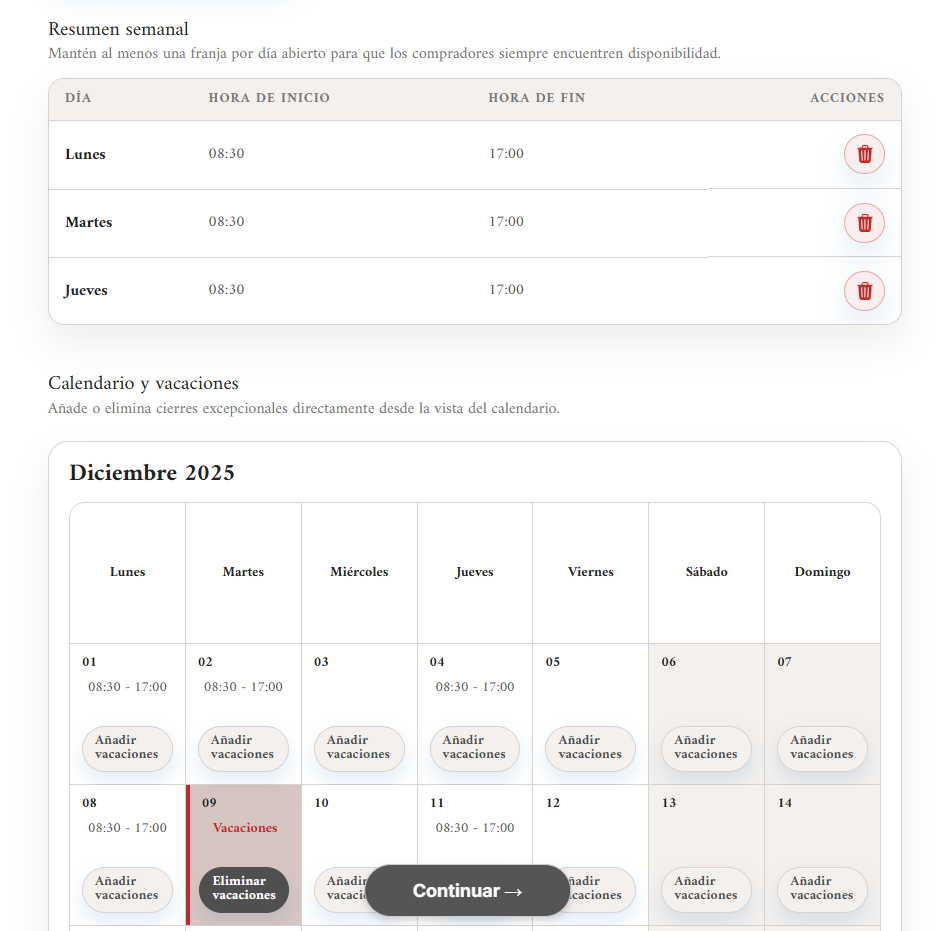The height and width of the screenshot is (931, 938).
Task: Add vacation on December 12
Action: pos(601,889)
